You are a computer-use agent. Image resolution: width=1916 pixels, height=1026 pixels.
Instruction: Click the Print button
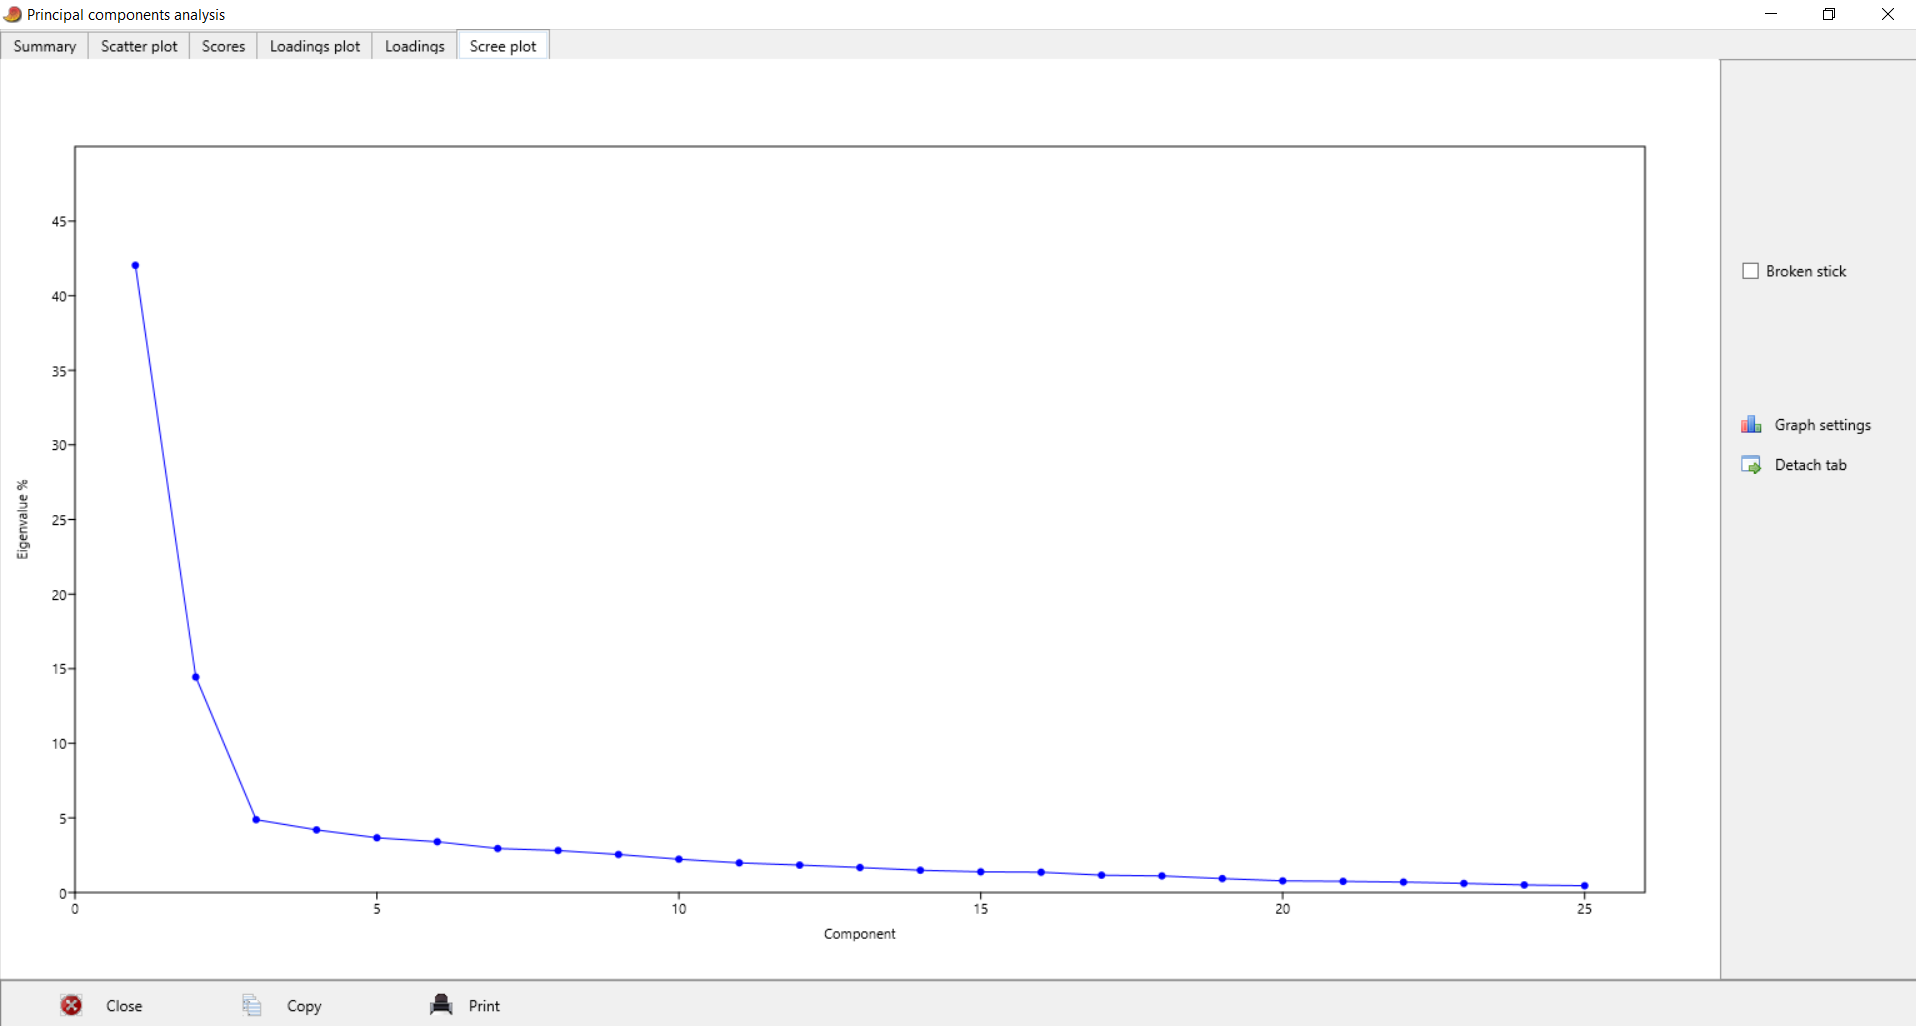[483, 1005]
